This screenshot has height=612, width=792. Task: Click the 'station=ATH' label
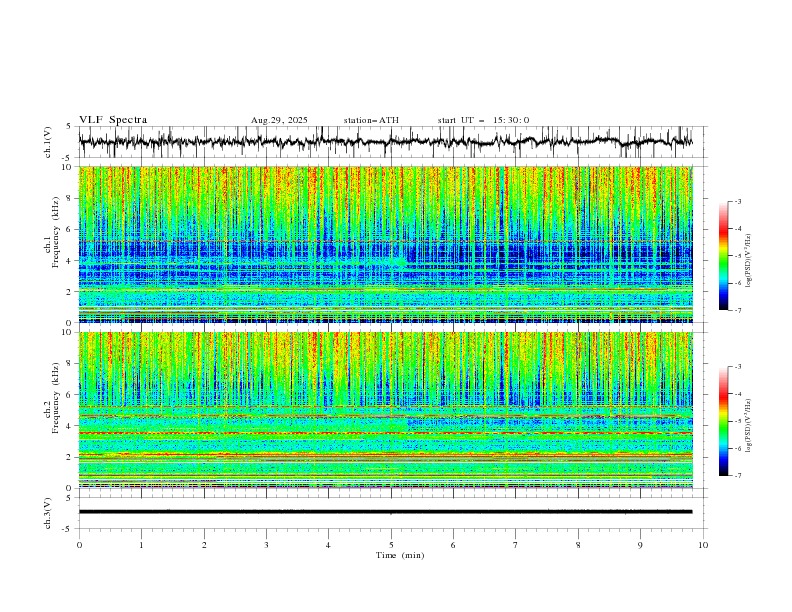(371, 120)
